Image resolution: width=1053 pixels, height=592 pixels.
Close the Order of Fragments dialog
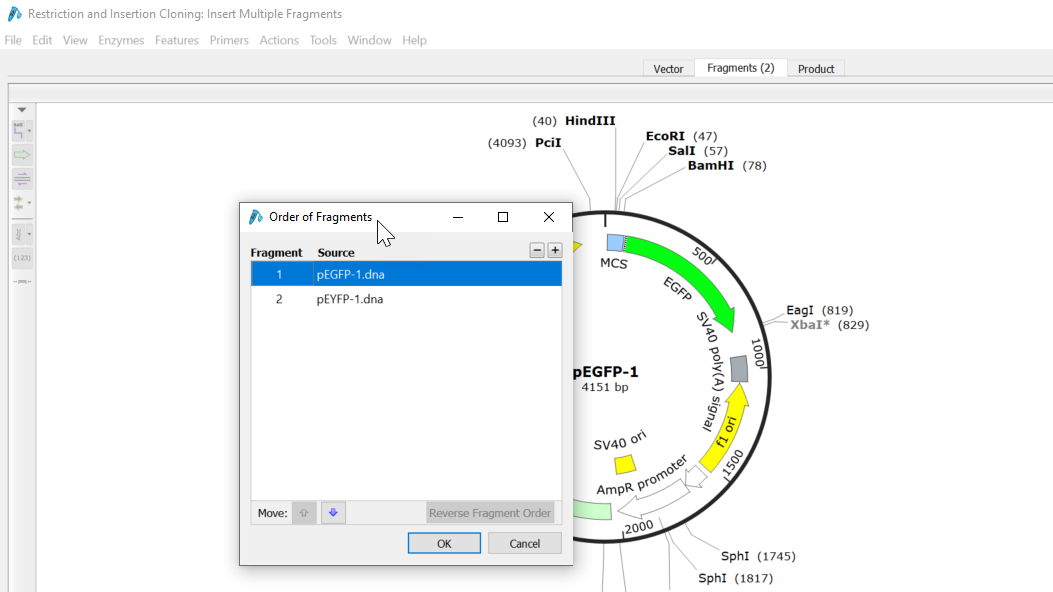point(549,217)
